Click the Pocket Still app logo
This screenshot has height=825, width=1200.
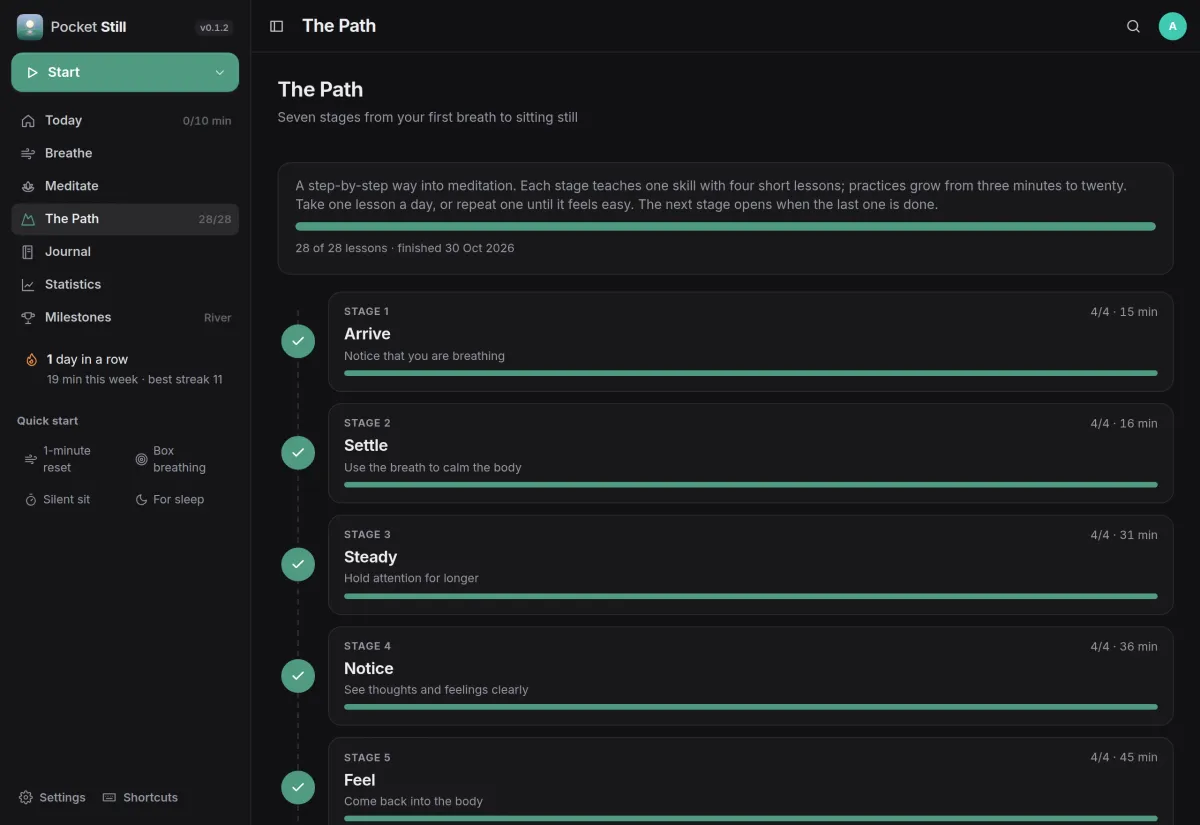pos(30,27)
